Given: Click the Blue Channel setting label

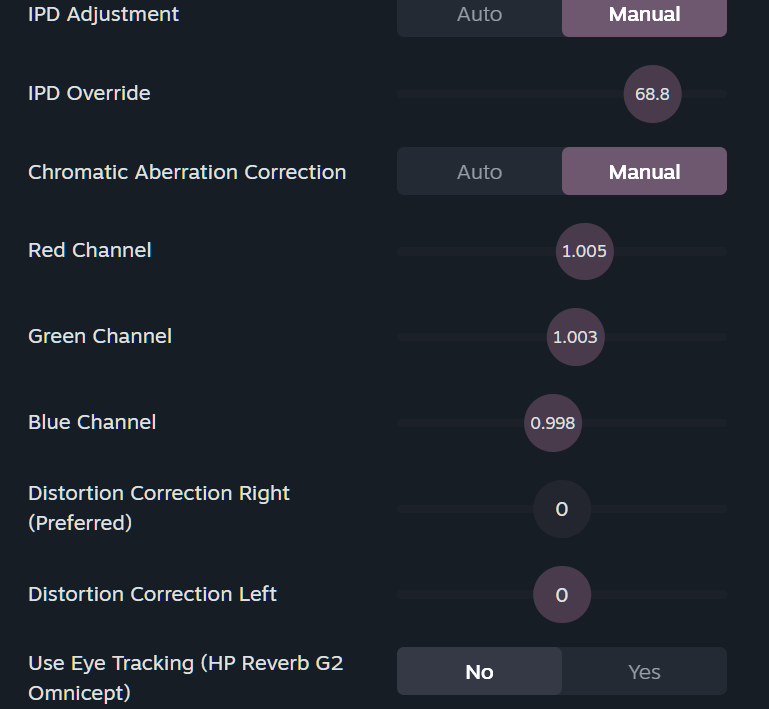Looking at the screenshot, I should tap(92, 422).
